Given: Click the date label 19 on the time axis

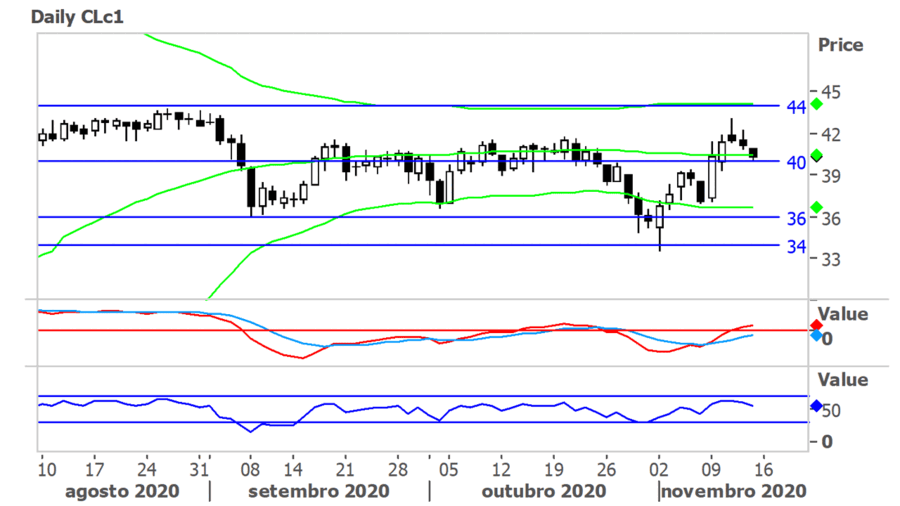Looking at the screenshot, I should pyautogui.click(x=553, y=470).
